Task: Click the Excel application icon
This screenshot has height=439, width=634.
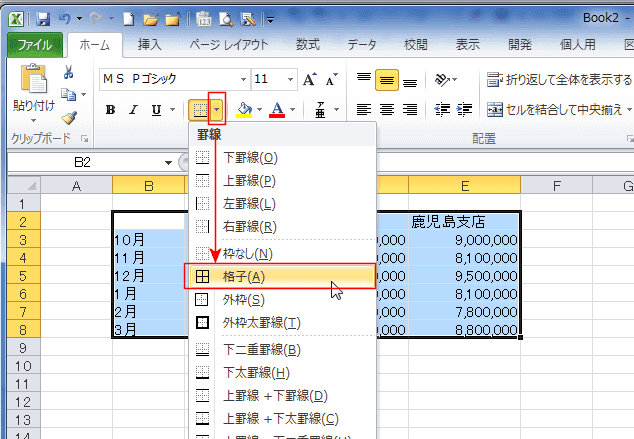Action: (16, 19)
